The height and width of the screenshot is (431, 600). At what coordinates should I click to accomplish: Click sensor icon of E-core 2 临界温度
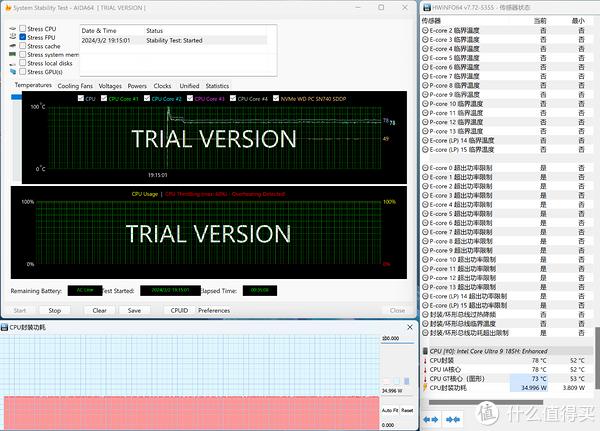click(x=425, y=30)
